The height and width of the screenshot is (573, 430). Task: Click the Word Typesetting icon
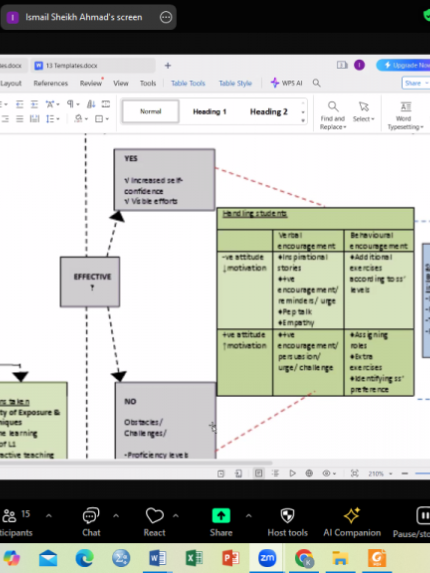[406, 115]
